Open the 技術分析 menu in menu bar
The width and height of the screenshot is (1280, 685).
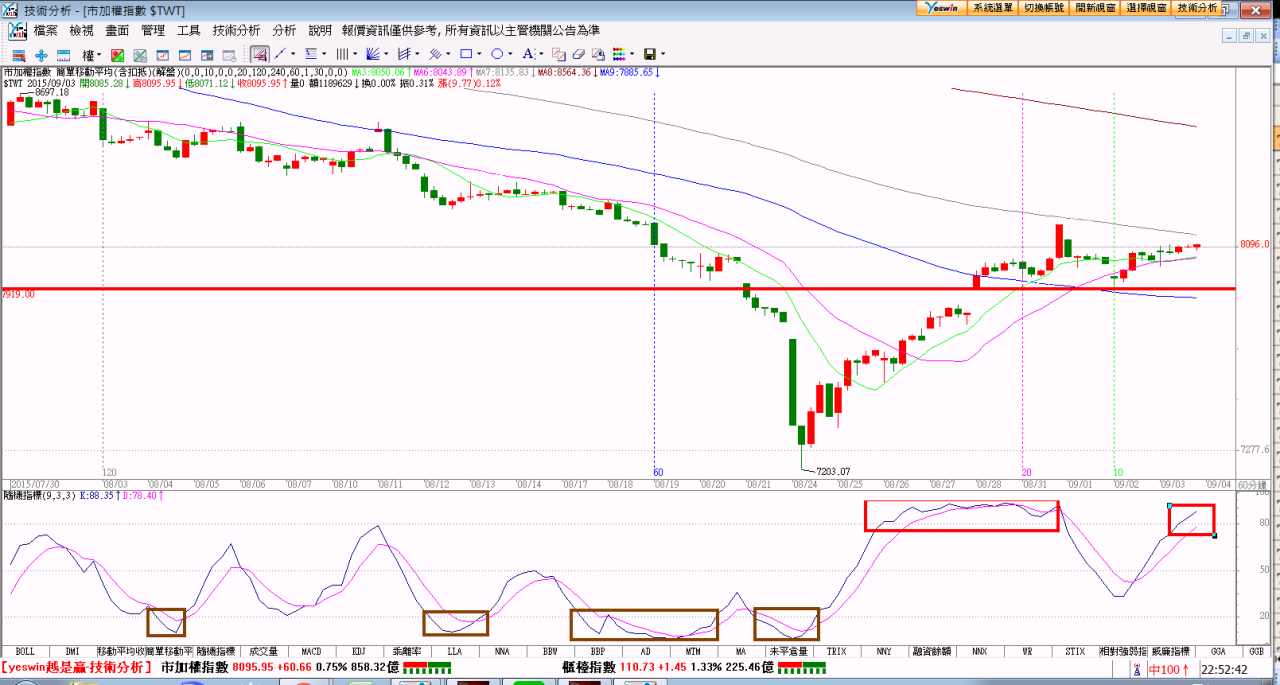236,31
